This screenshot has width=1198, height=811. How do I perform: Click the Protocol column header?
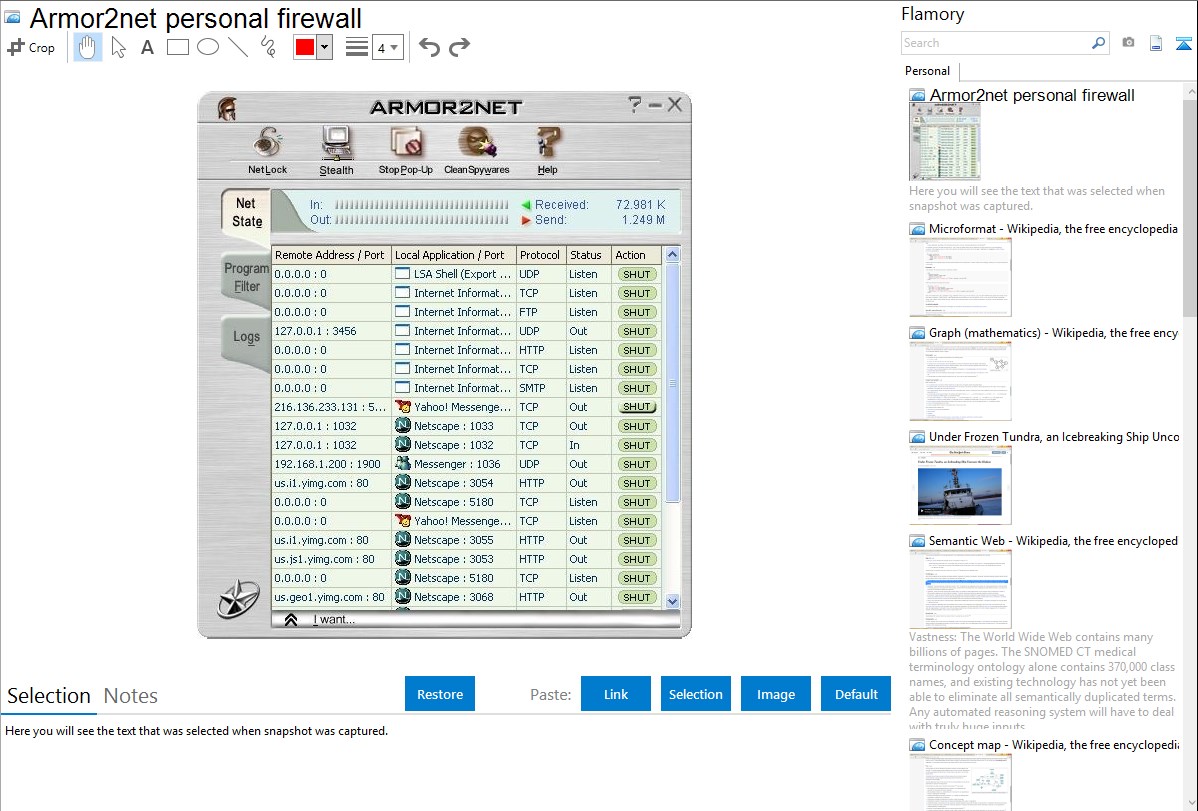[540, 255]
